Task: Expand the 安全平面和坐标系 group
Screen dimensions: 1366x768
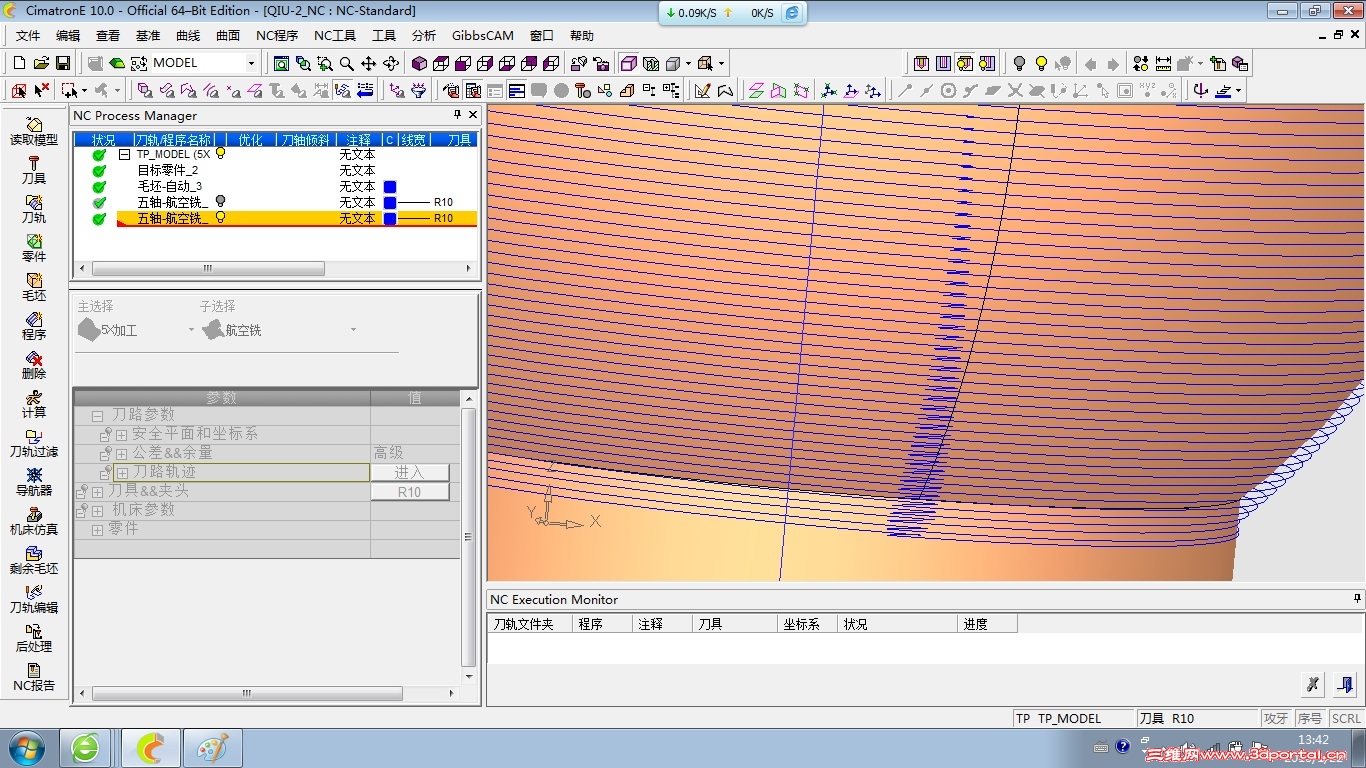Action: (121, 434)
